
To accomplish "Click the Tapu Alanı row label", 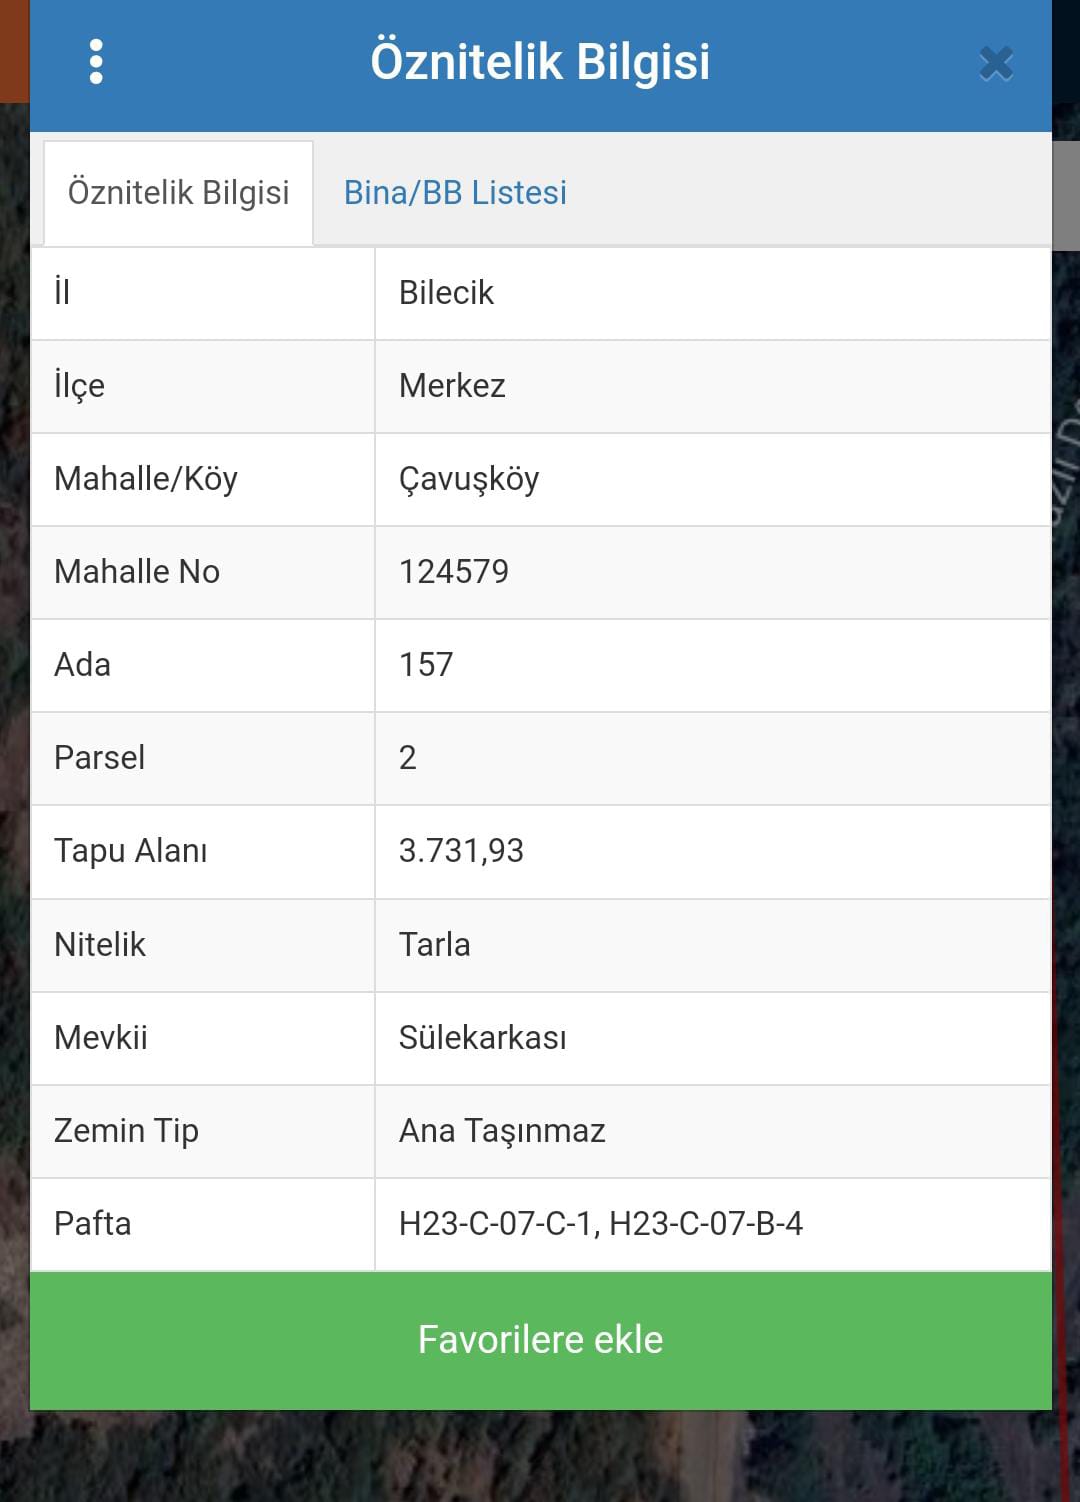I will [131, 851].
